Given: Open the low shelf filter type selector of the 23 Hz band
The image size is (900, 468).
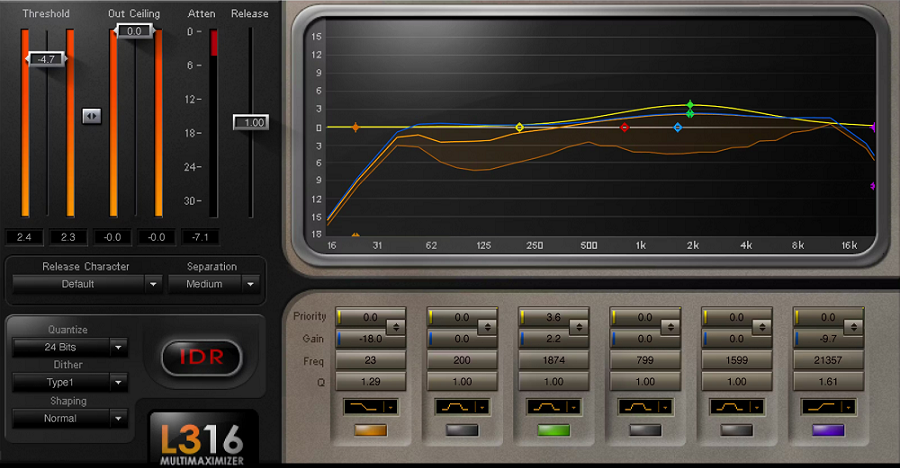Looking at the screenshot, I should pyautogui.click(x=370, y=407).
